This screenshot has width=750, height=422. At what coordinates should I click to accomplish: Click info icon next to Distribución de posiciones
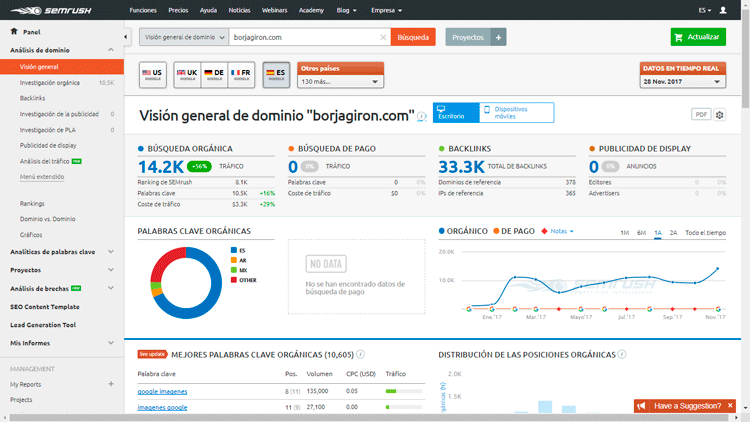coord(622,354)
